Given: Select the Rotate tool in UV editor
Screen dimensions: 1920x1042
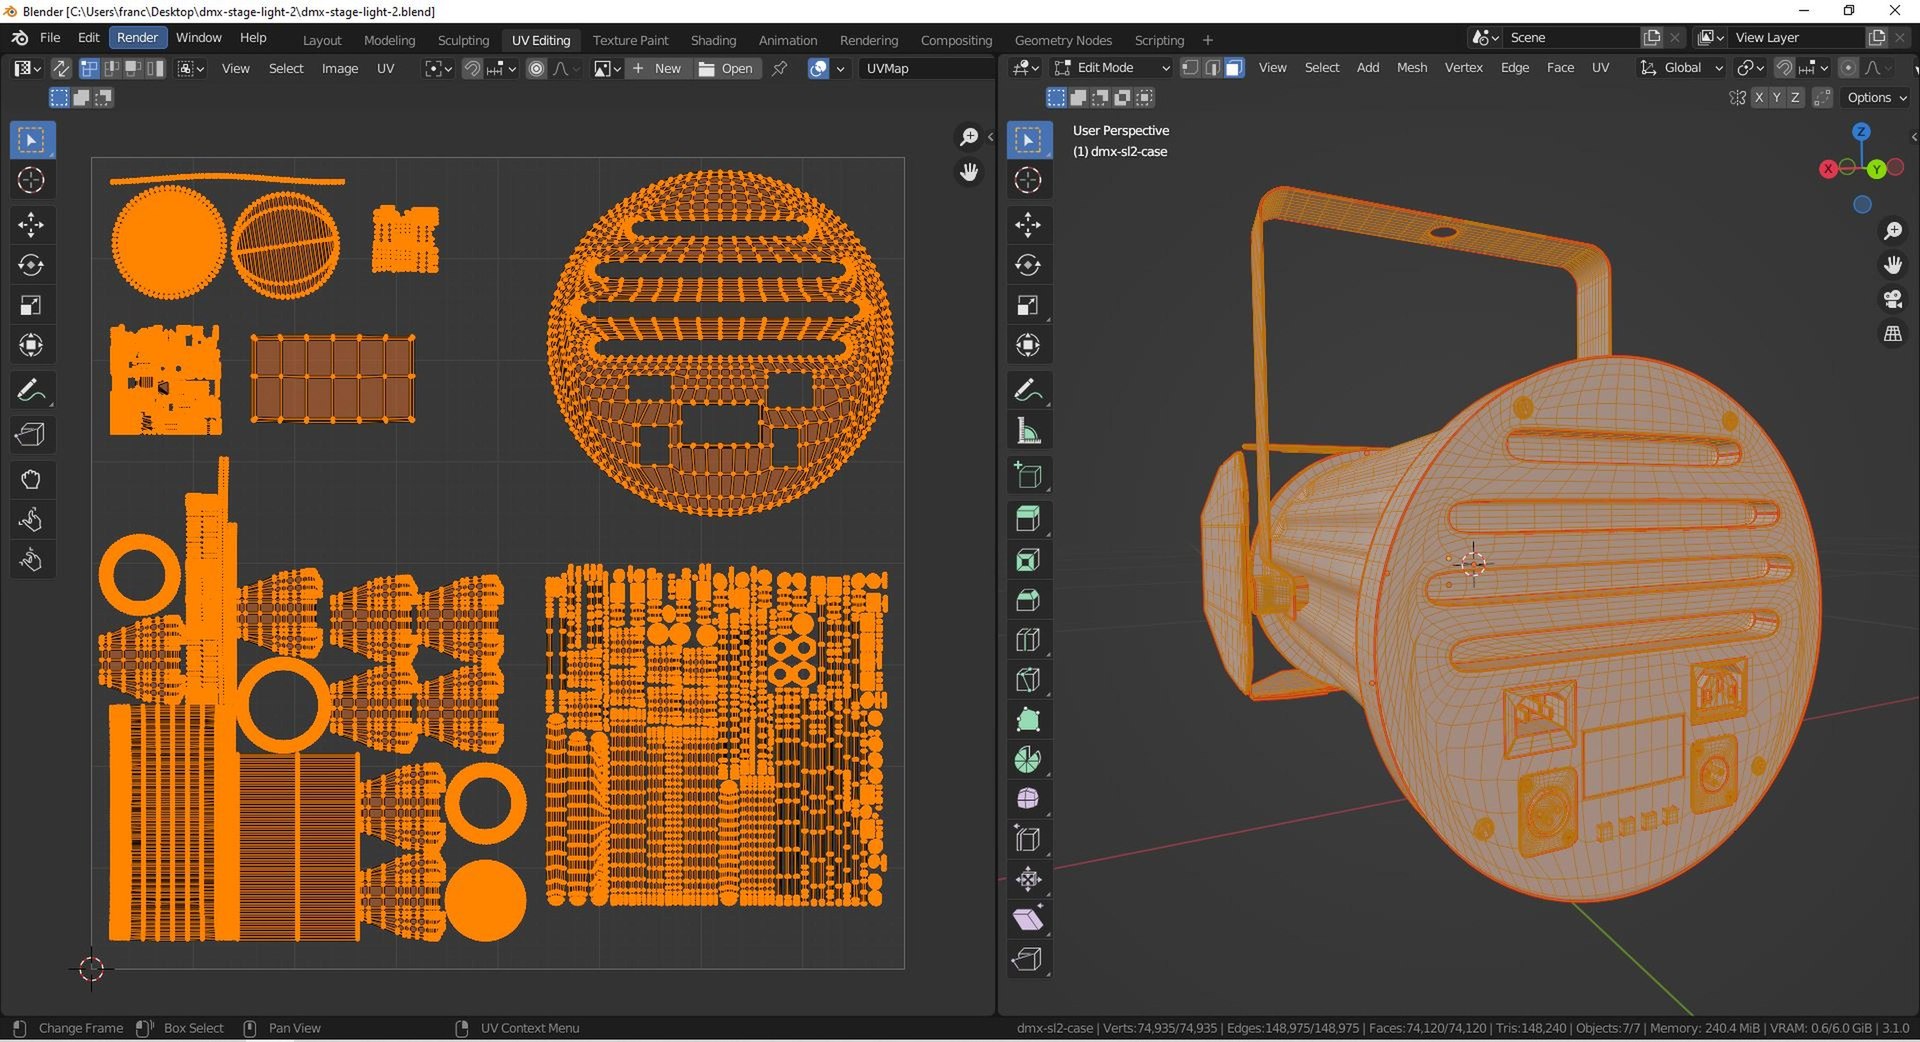Looking at the screenshot, I should pos(31,265).
